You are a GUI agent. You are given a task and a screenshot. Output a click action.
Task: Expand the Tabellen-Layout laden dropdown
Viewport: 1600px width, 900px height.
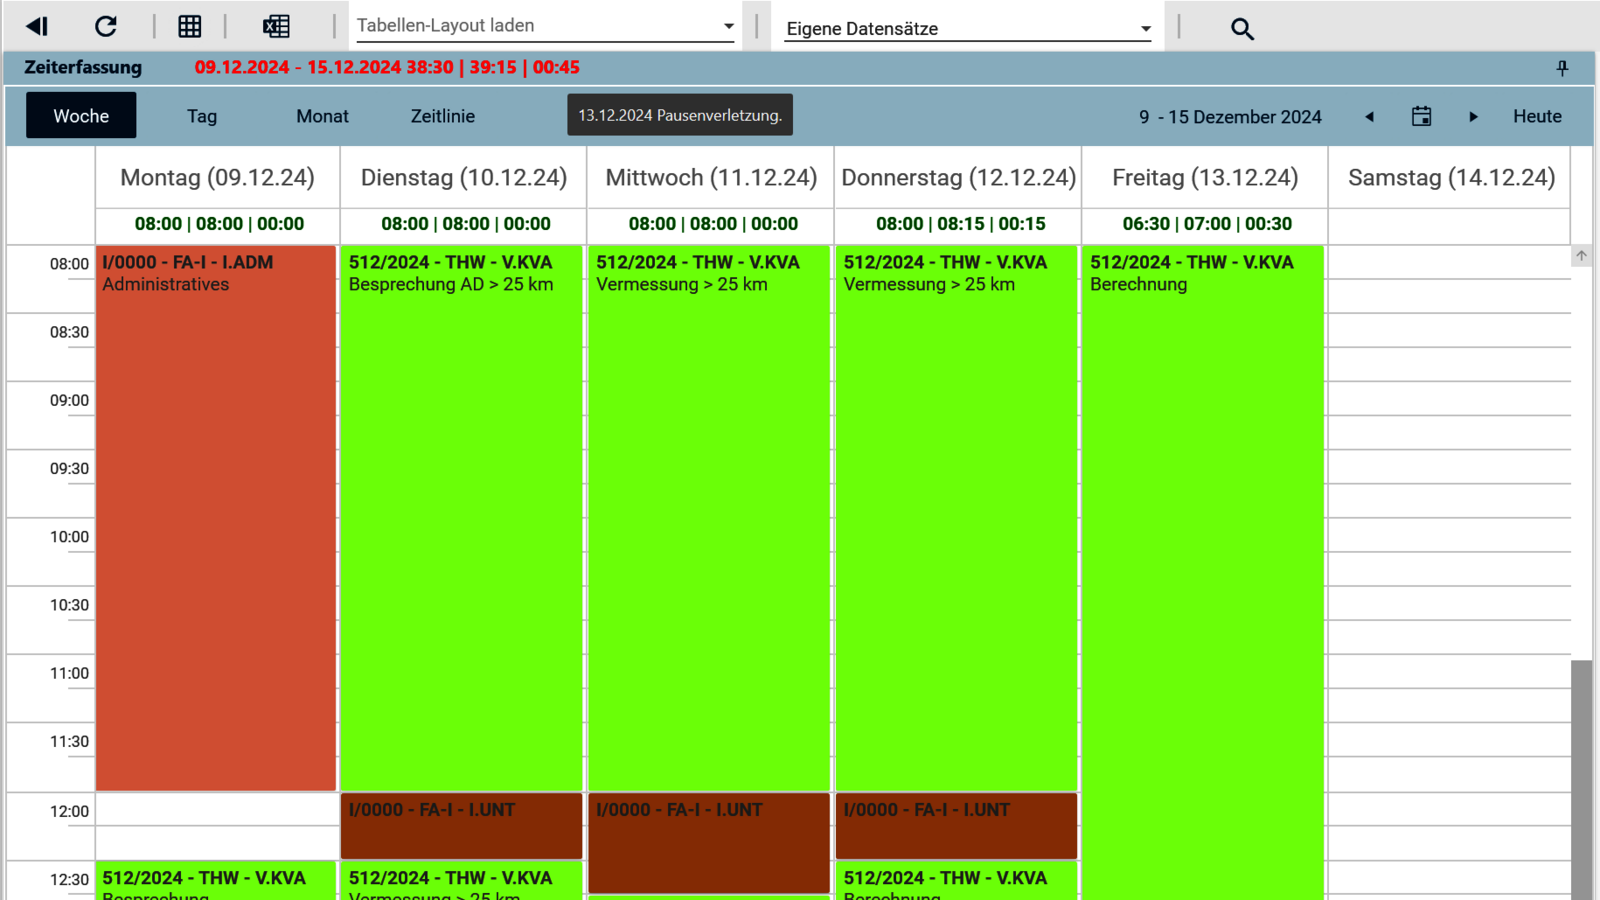(x=728, y=27)
